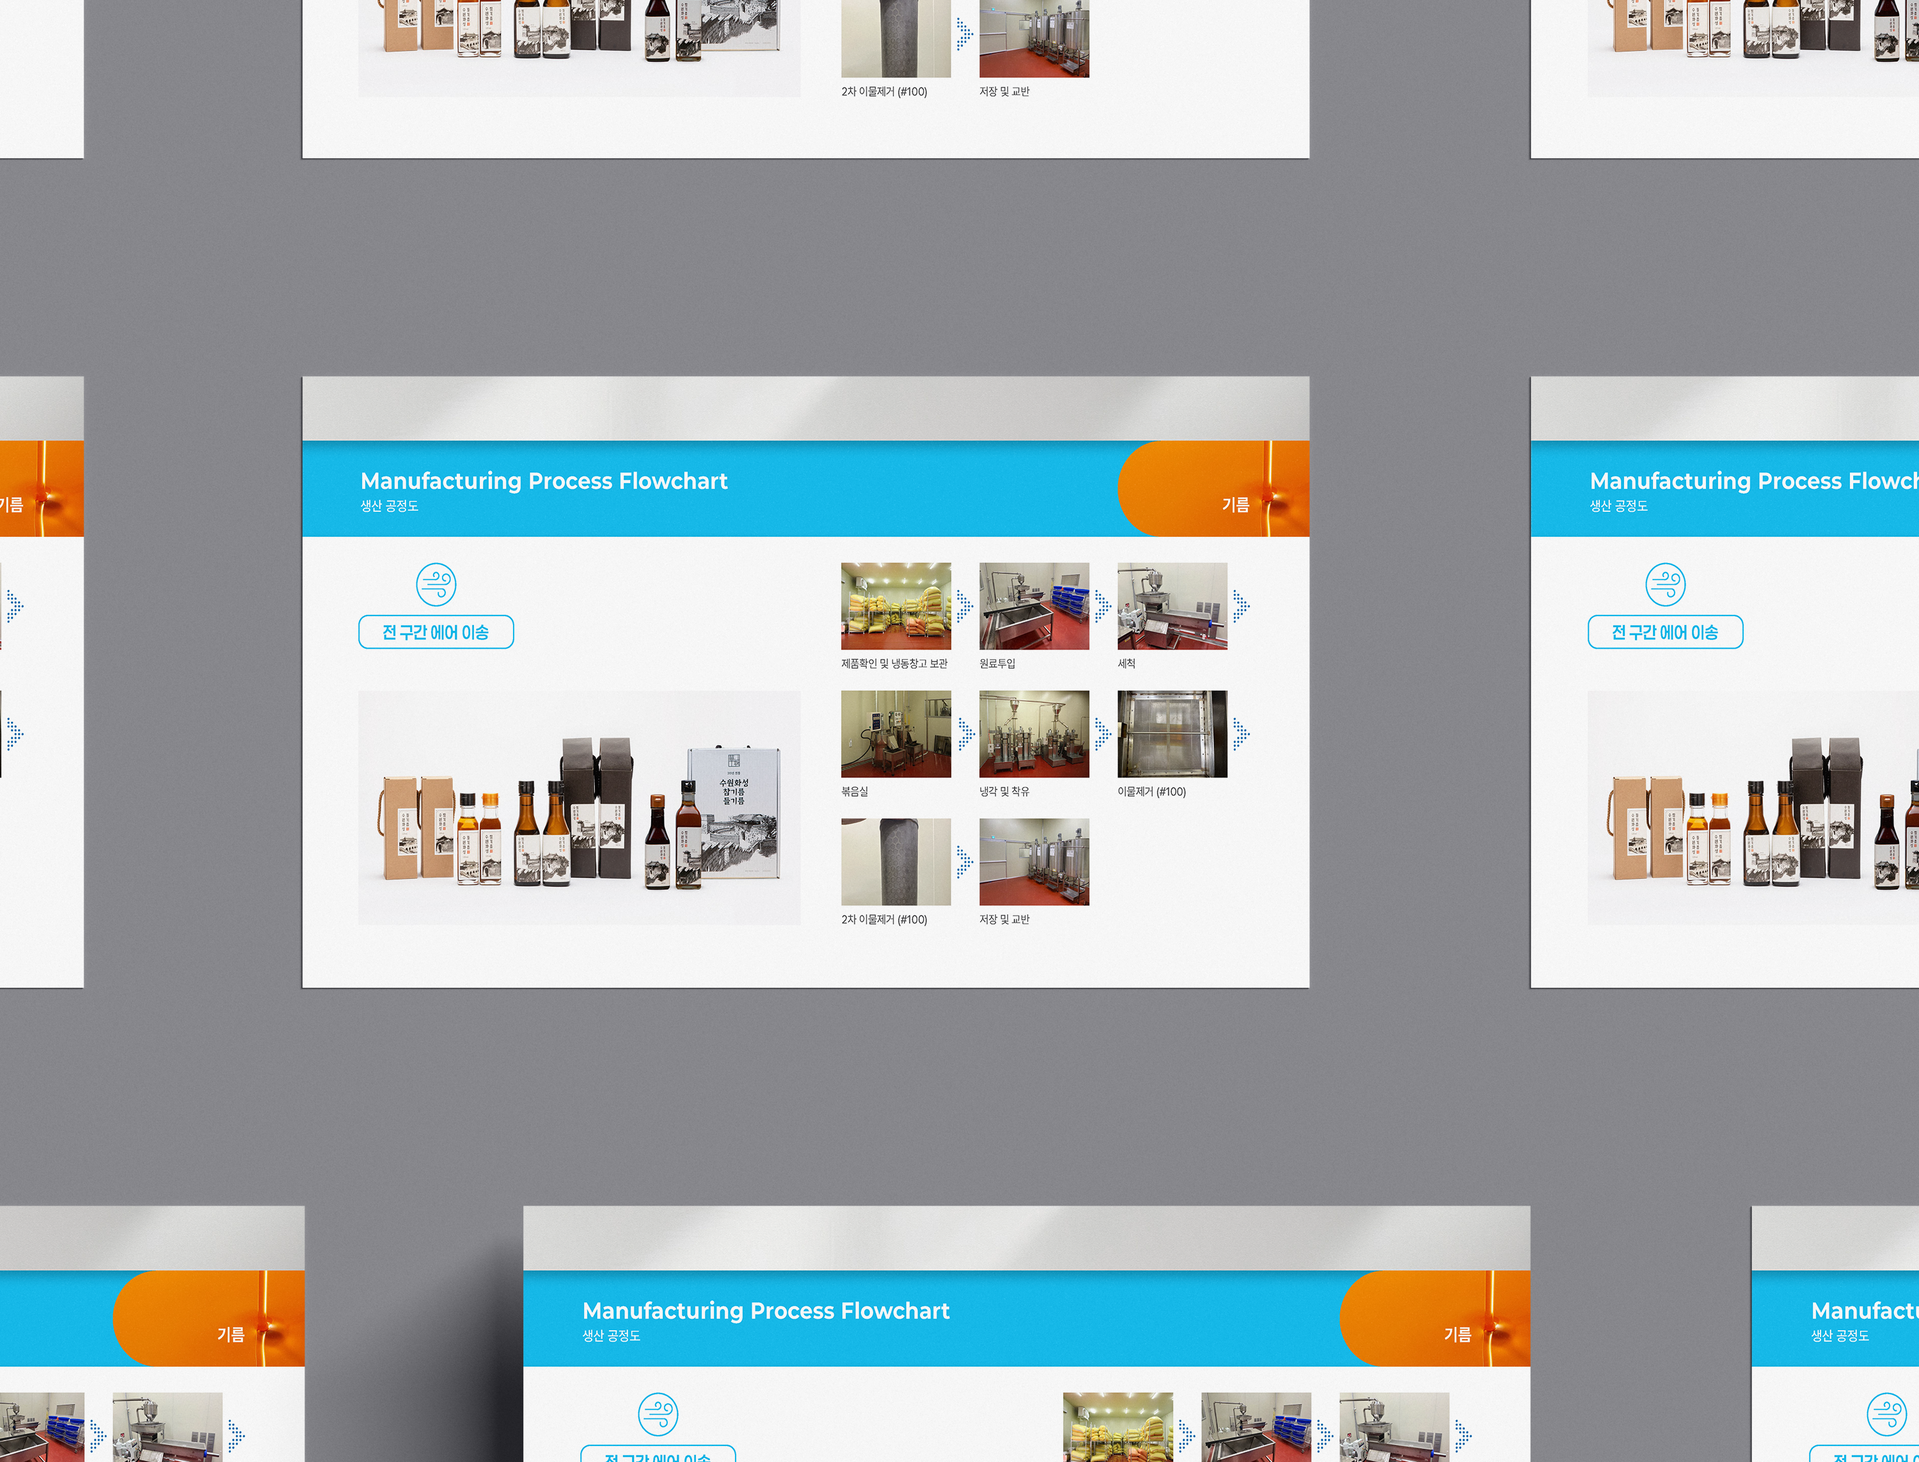The width and height of the screenshot is (1919, 1462).
Task: Select the orange '기름' tab on center slide
Action: pos(1213,489)
